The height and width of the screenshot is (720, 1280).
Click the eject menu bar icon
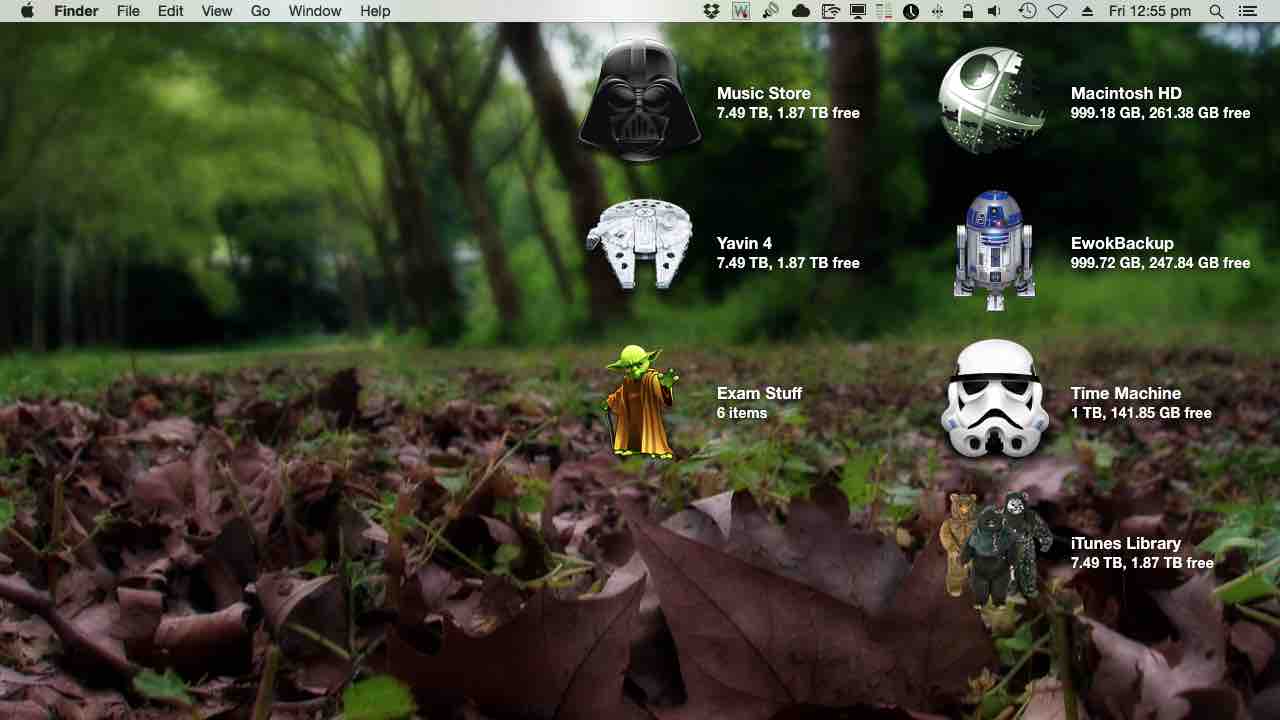pyautogui.click(x=1087, y=11)
